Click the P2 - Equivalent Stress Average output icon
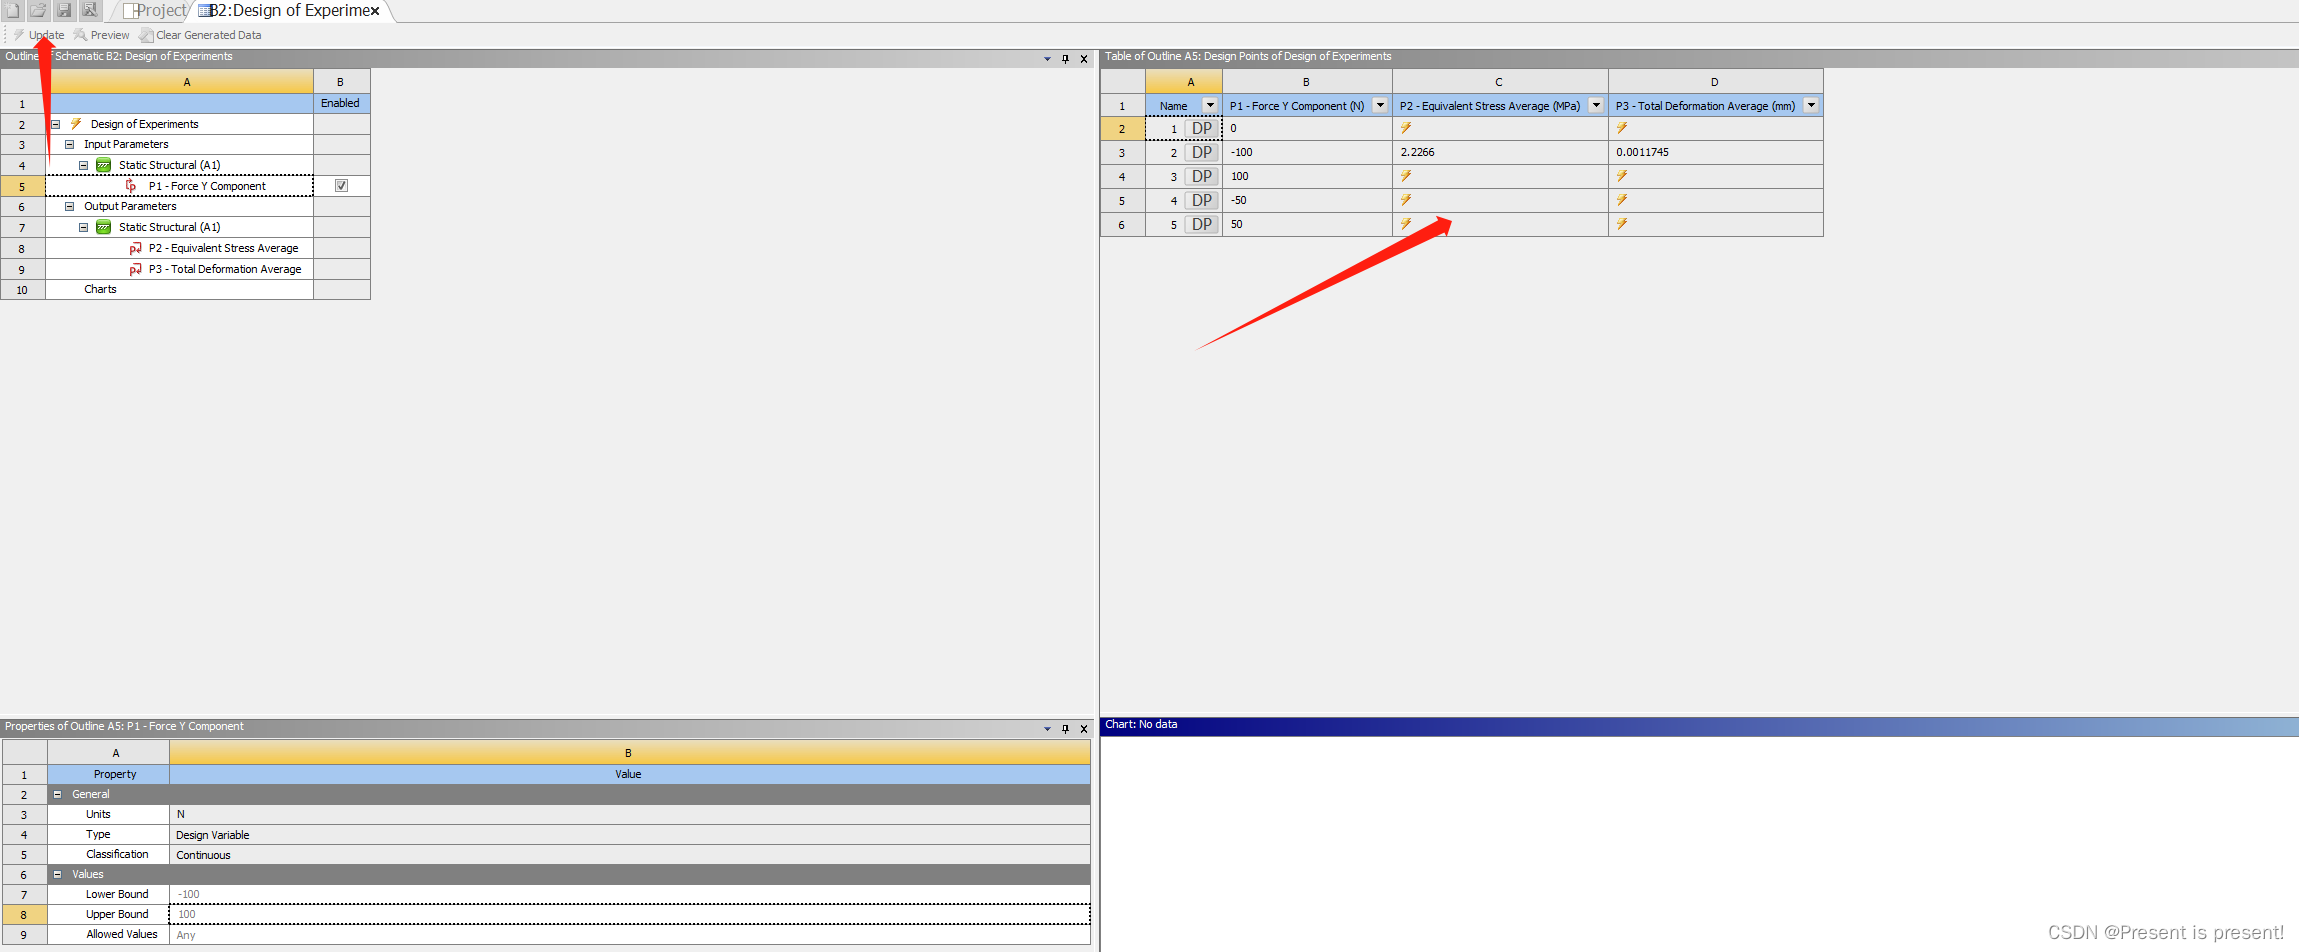The width and height of the screenshot is (2299, 952). 136,247
